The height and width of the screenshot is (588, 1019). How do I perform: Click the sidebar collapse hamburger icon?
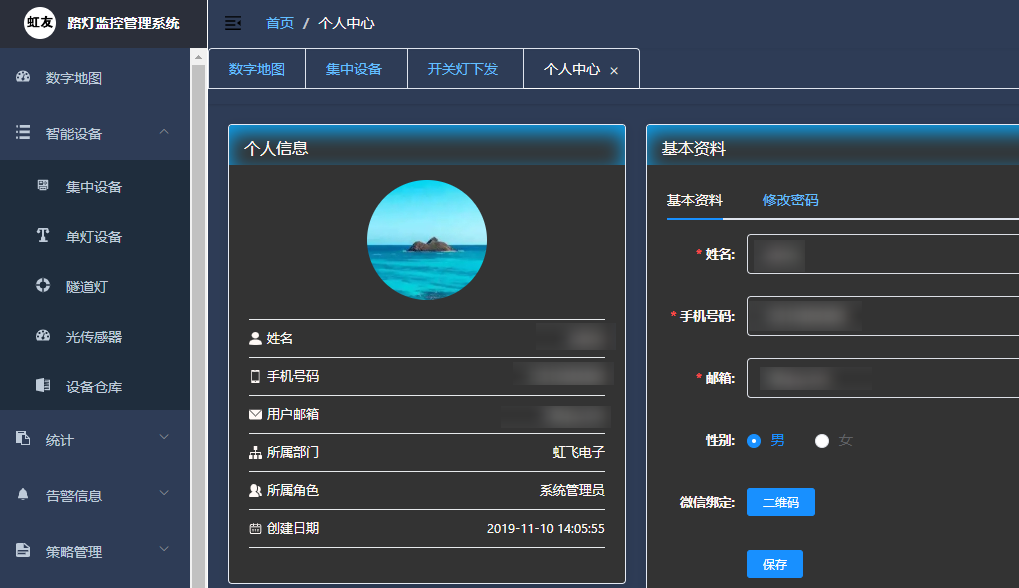(x=233, y=23)
